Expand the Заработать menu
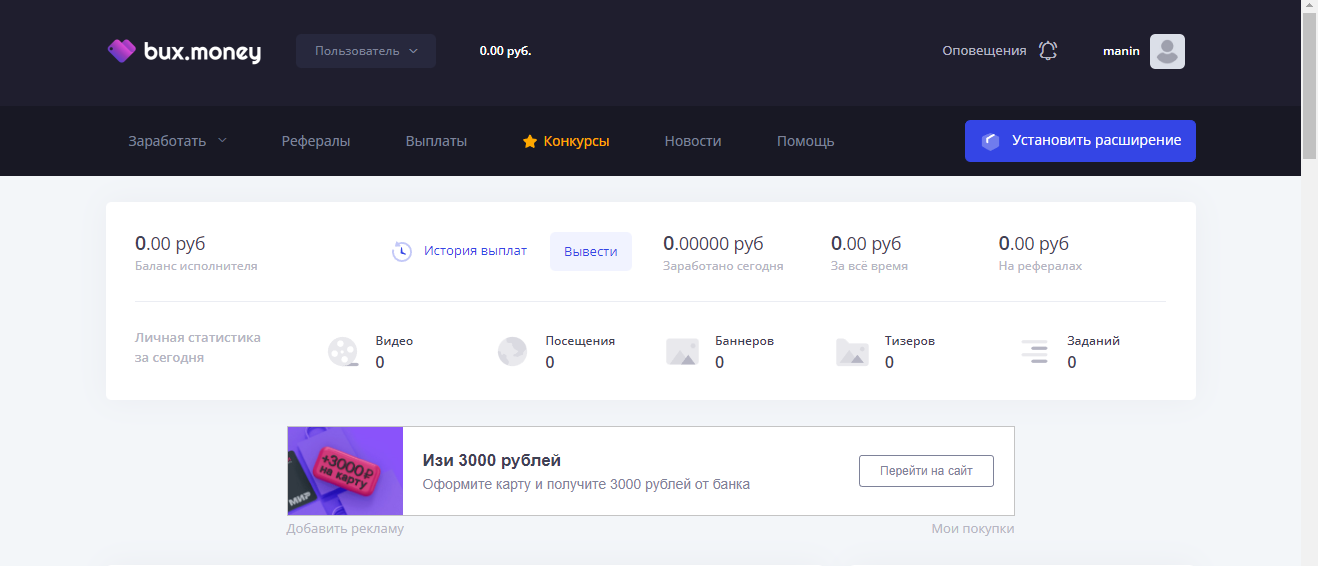 pyautogui.click(x=177, y=141)
